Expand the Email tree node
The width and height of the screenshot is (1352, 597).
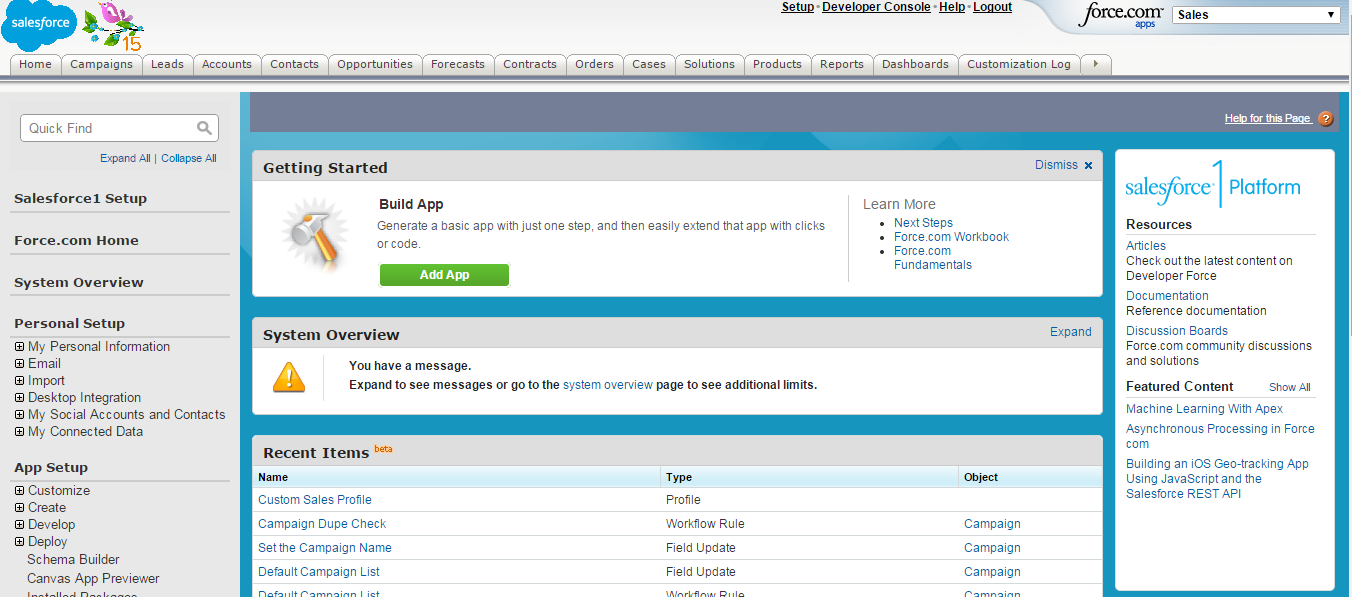pyautogui.click(x=19, y=364)
